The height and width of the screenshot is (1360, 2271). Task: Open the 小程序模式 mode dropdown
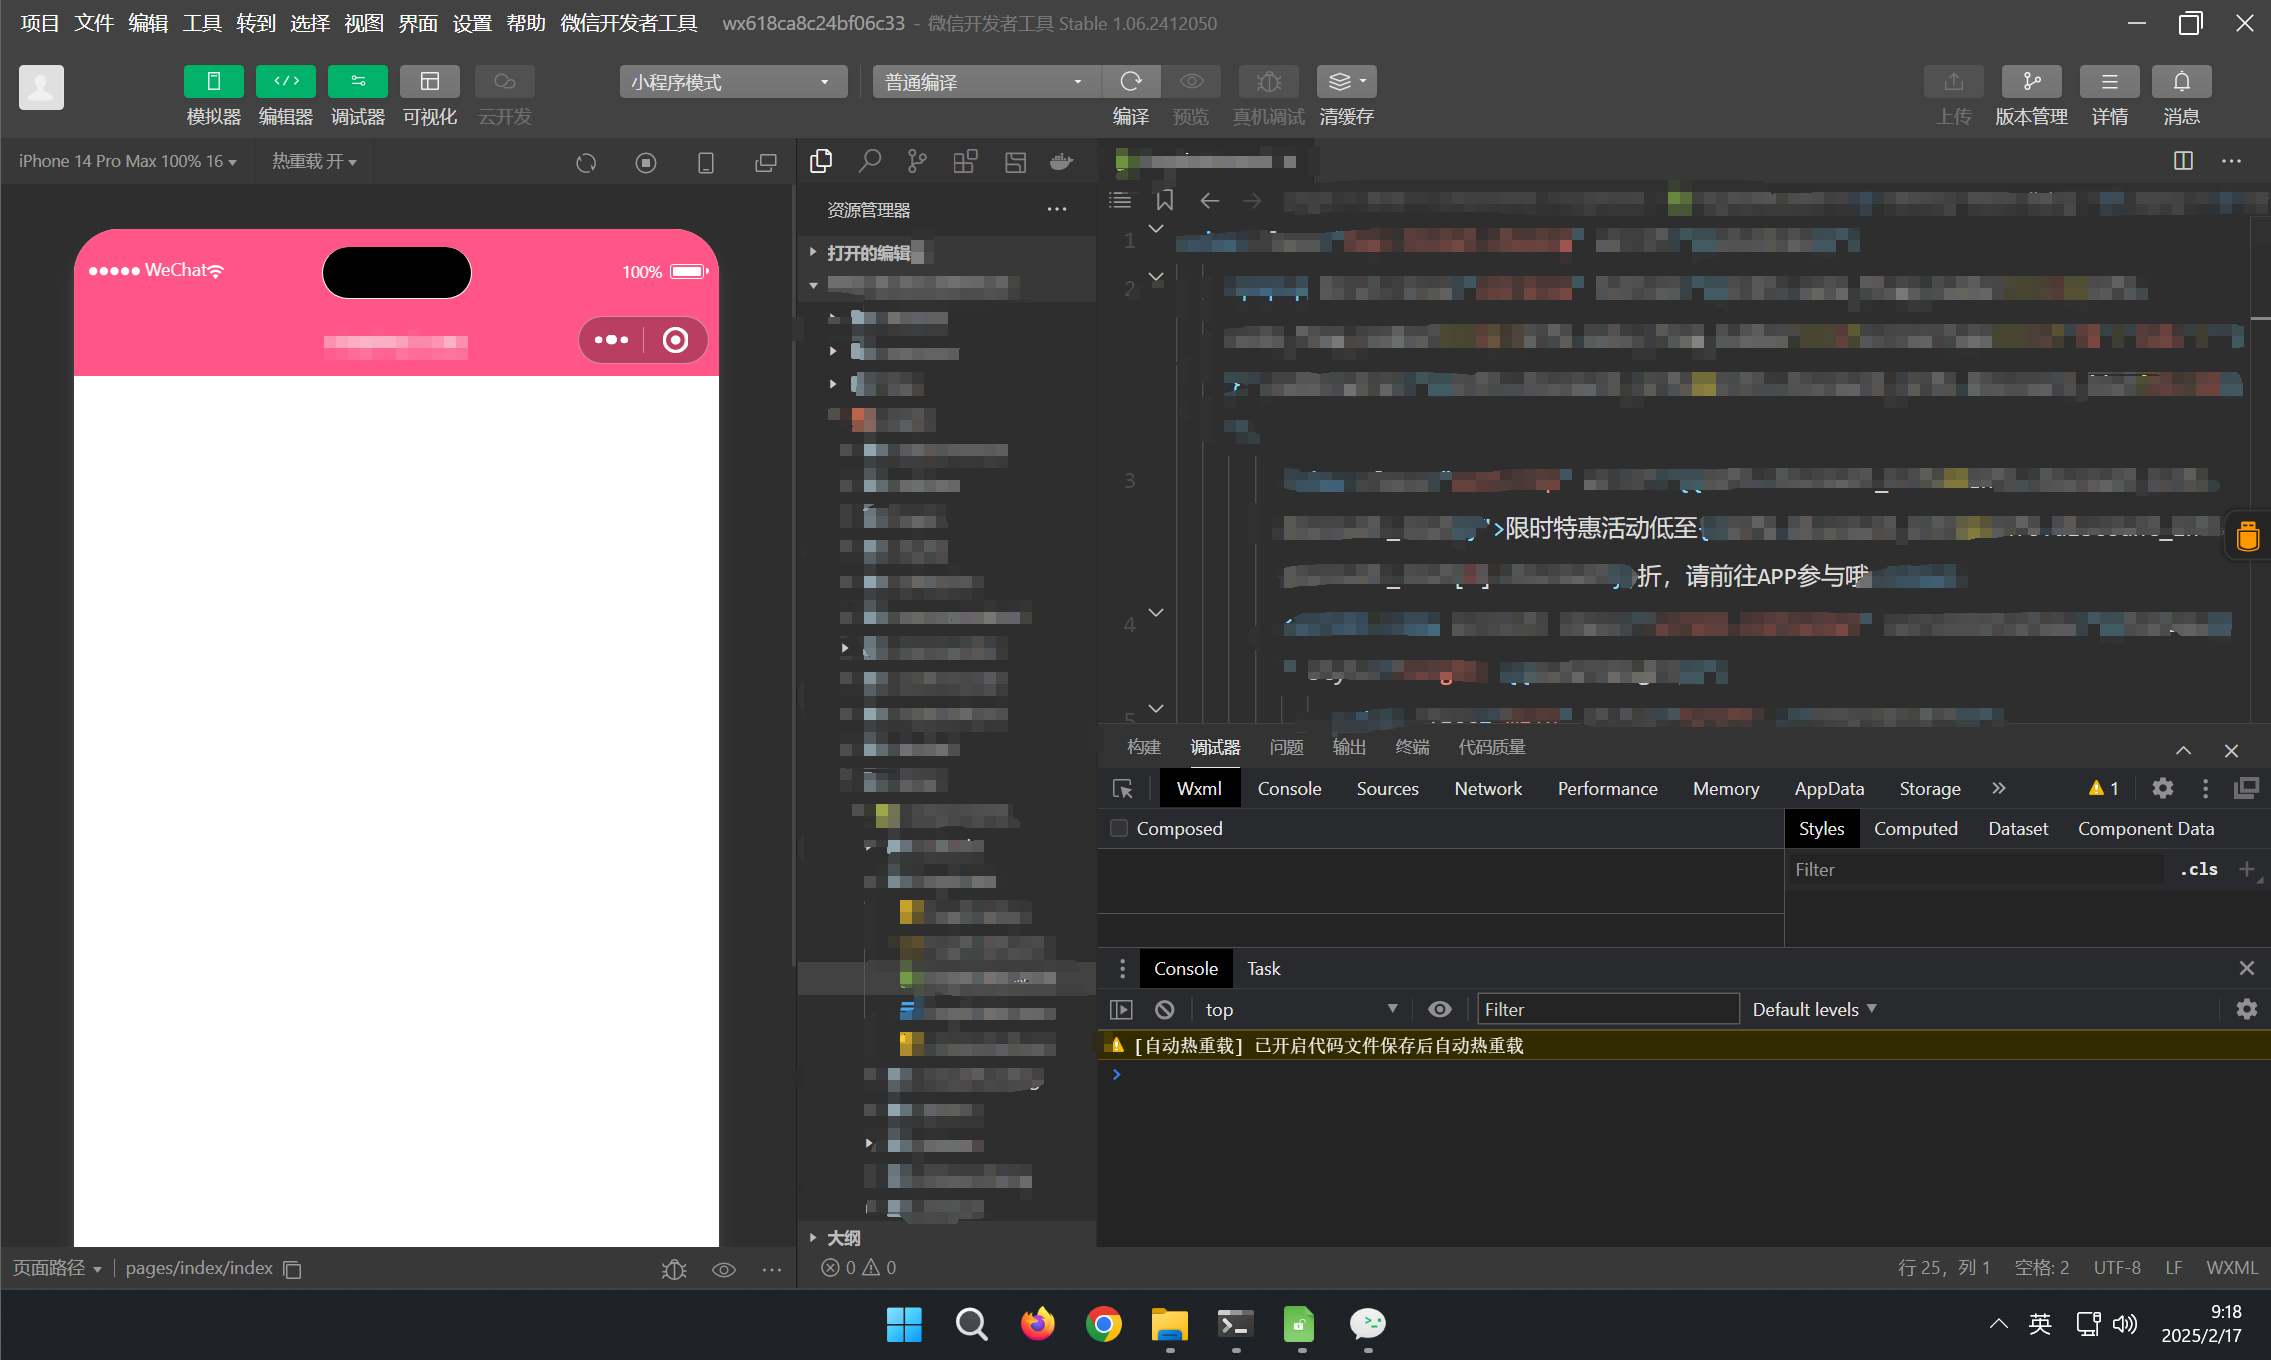[732, 82]
